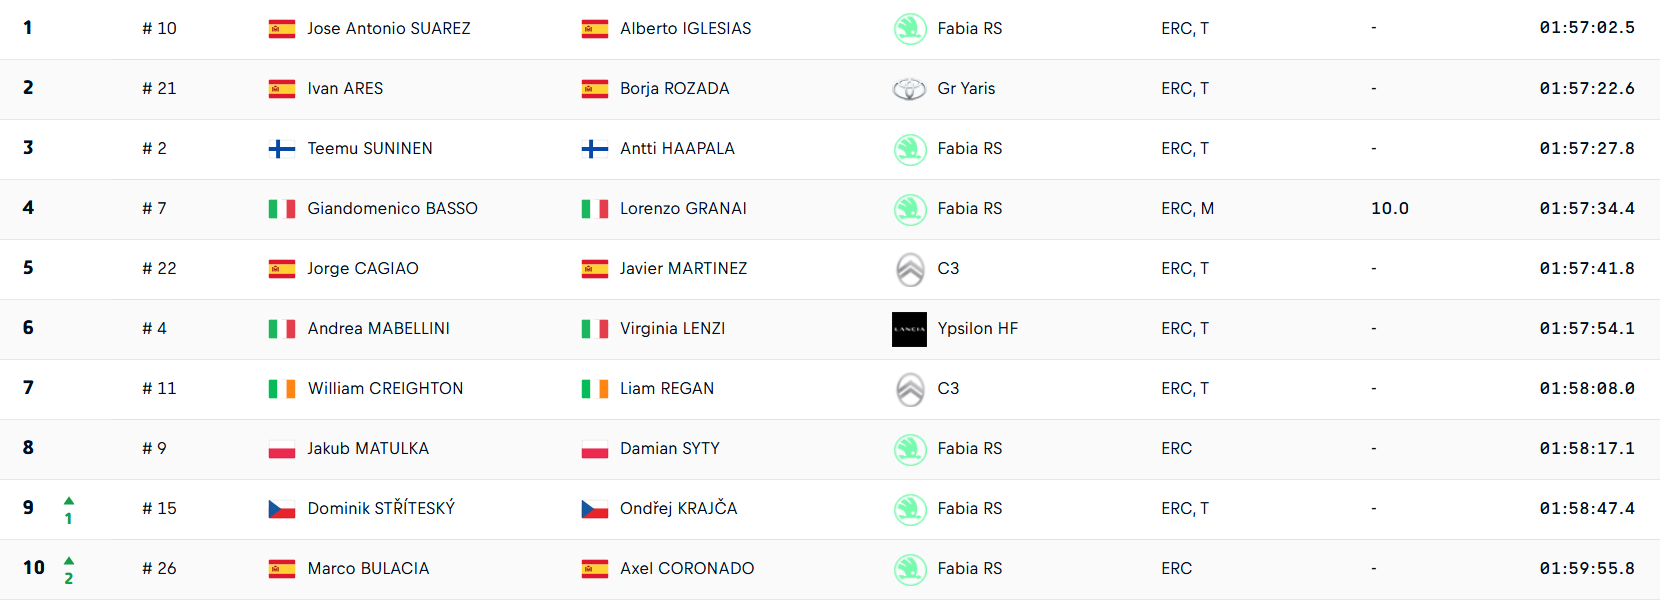Viewport: 1660px width, 601px height.
Task: Click the ERC, M class in Basso's row
Action: [x=1187, y=209]
